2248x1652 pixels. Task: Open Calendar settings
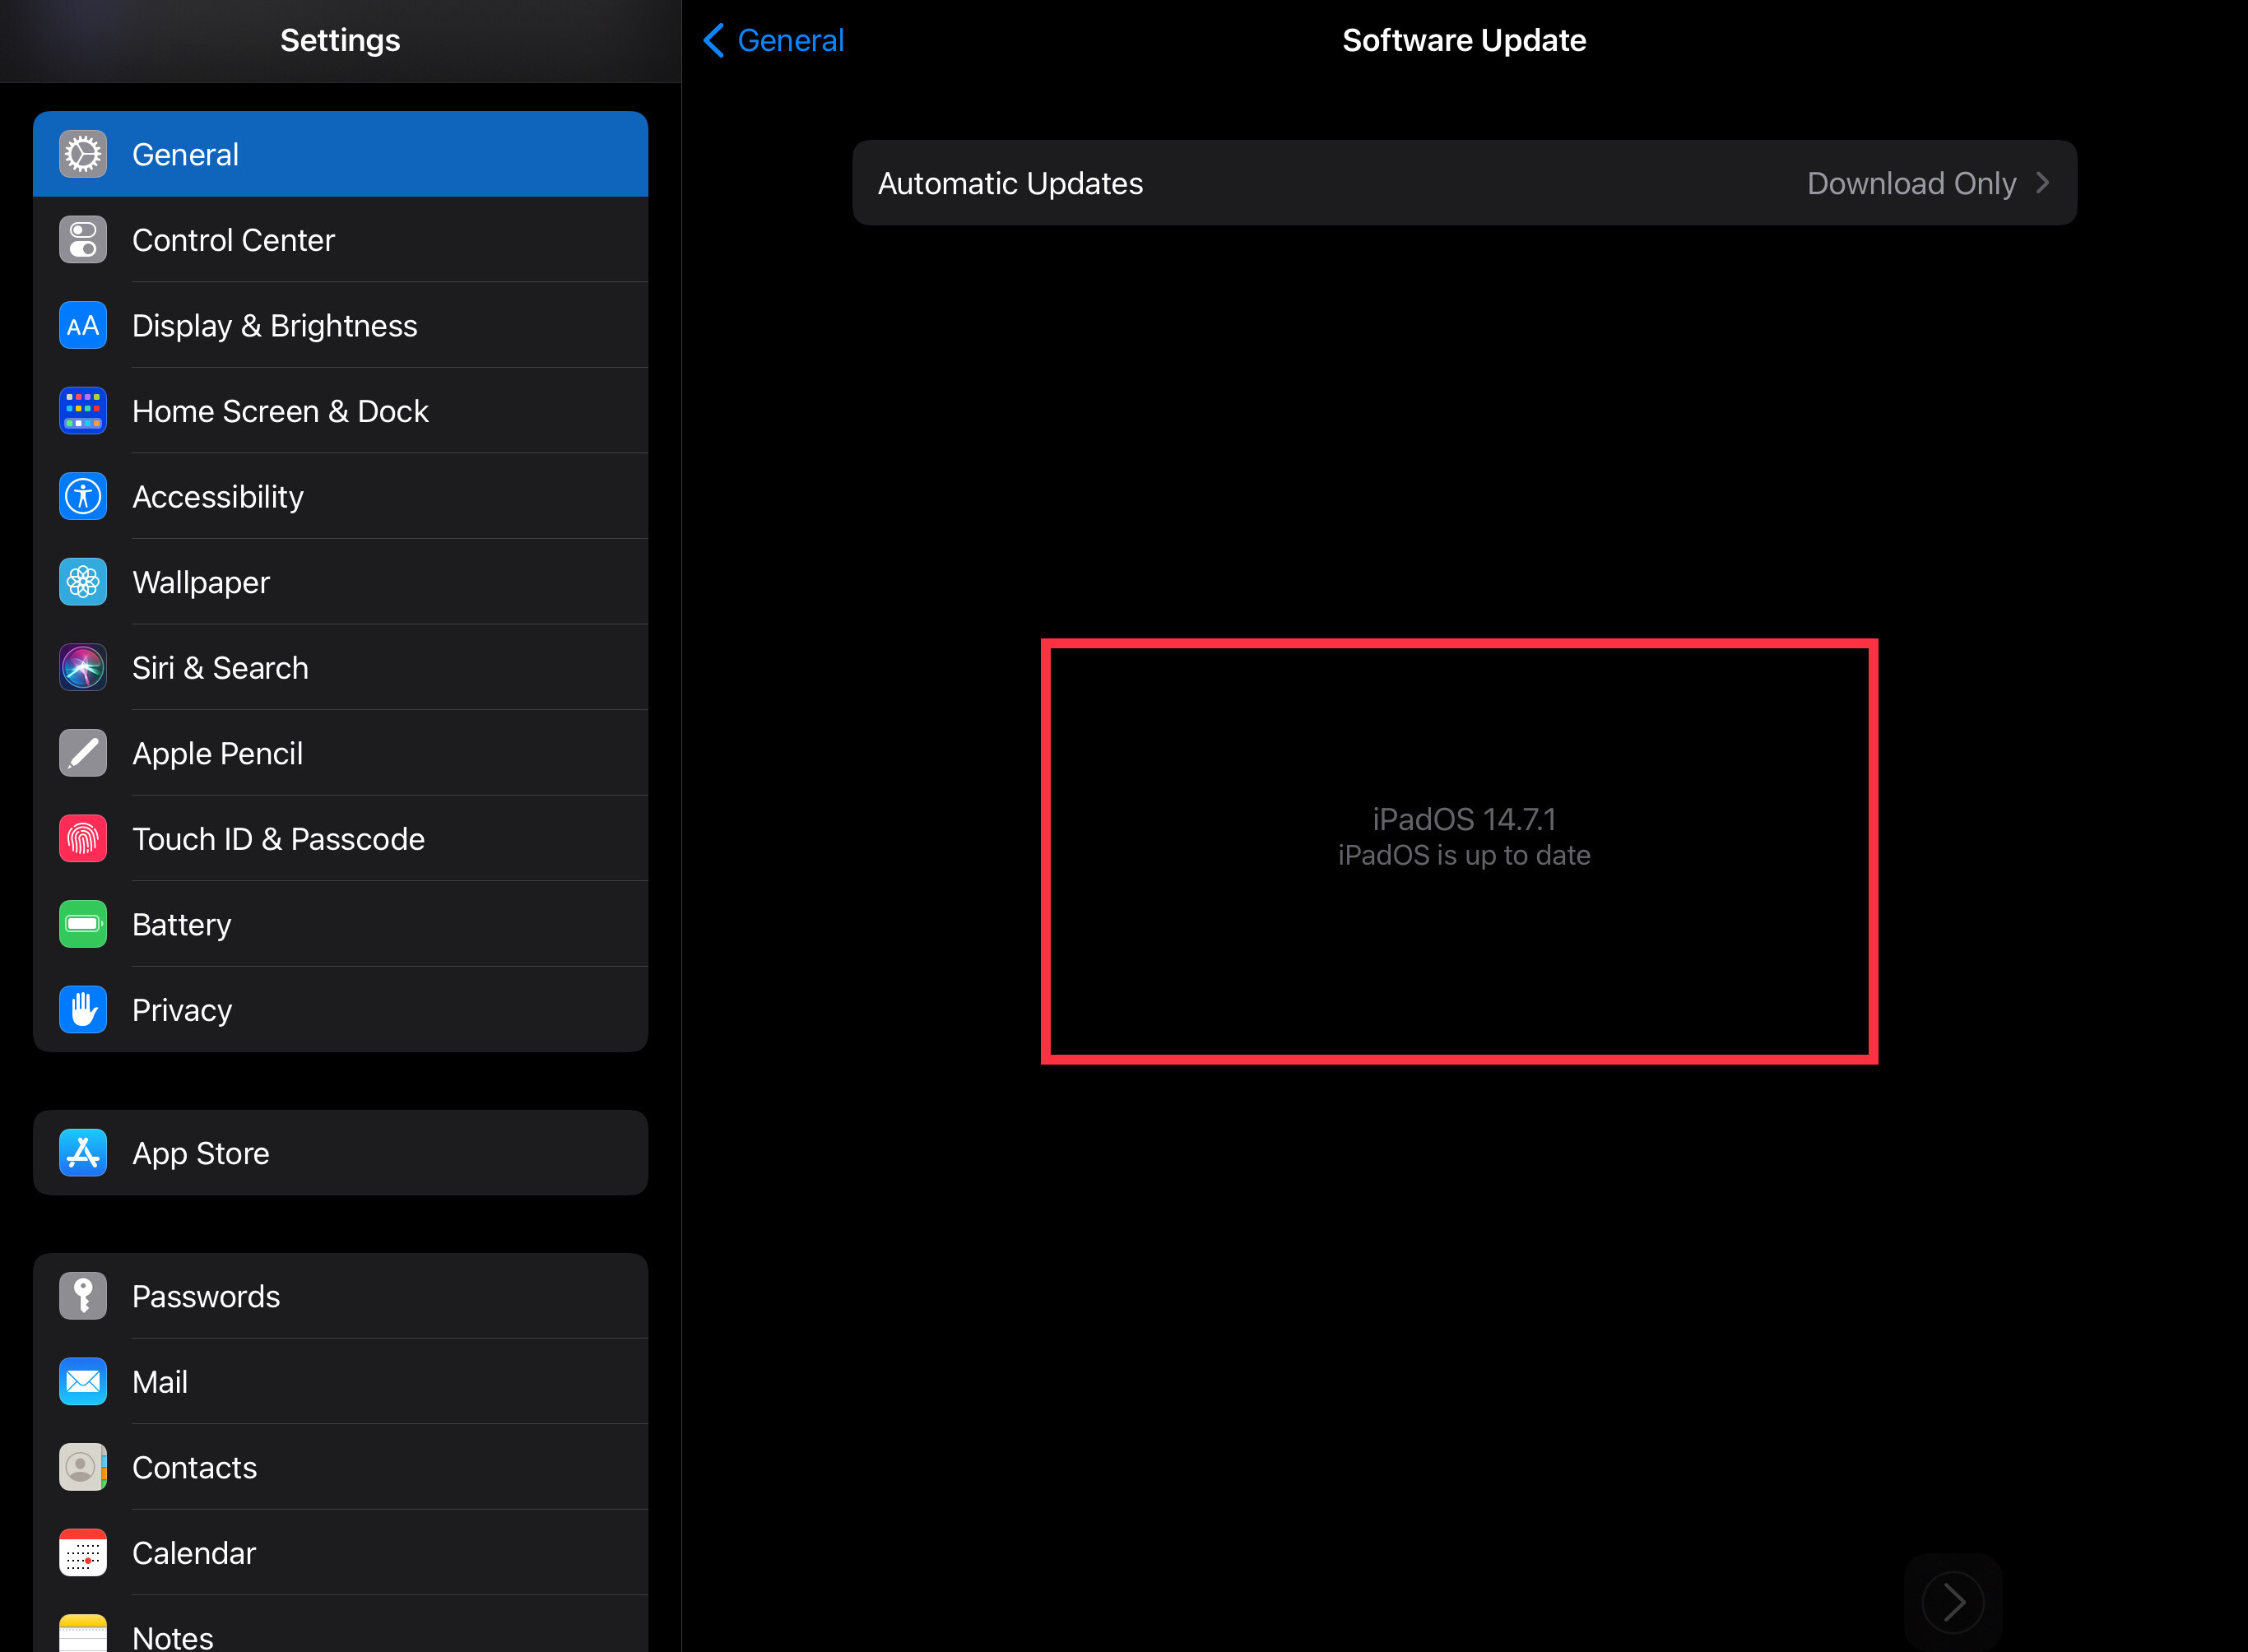pyautogui.click(x=340, y=1553)
